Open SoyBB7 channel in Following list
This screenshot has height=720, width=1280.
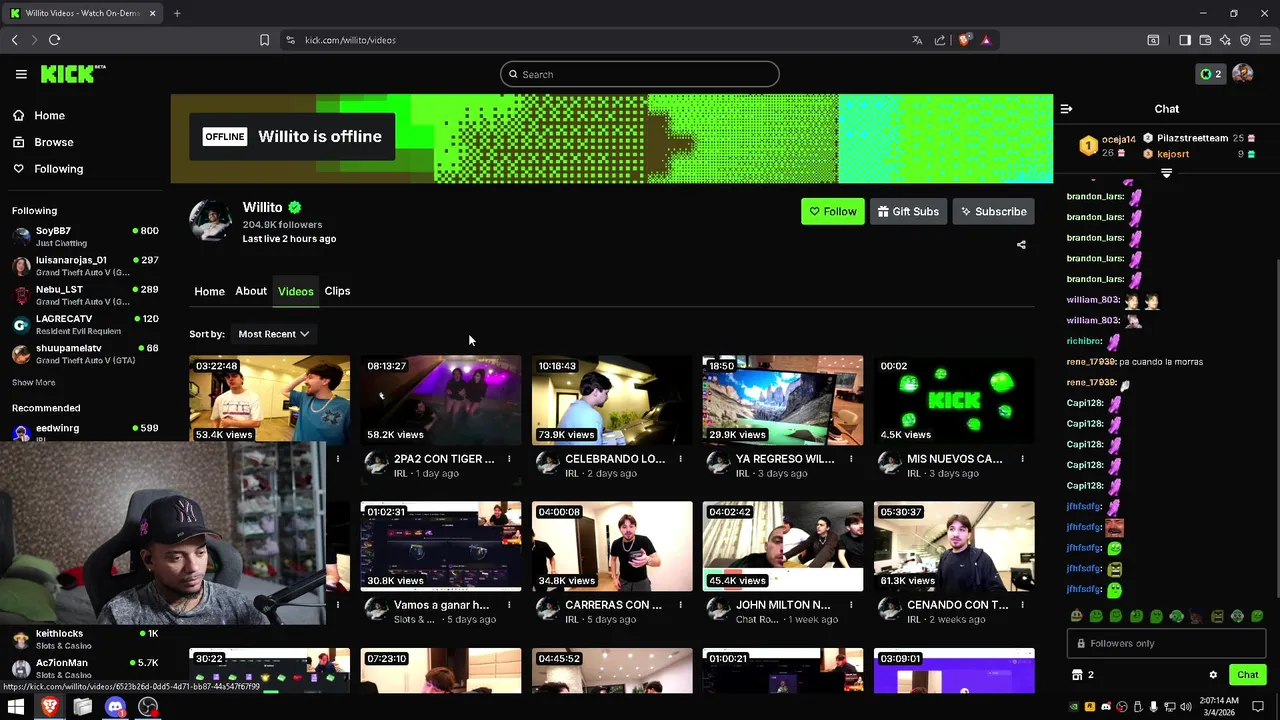(x=85, y=236)
